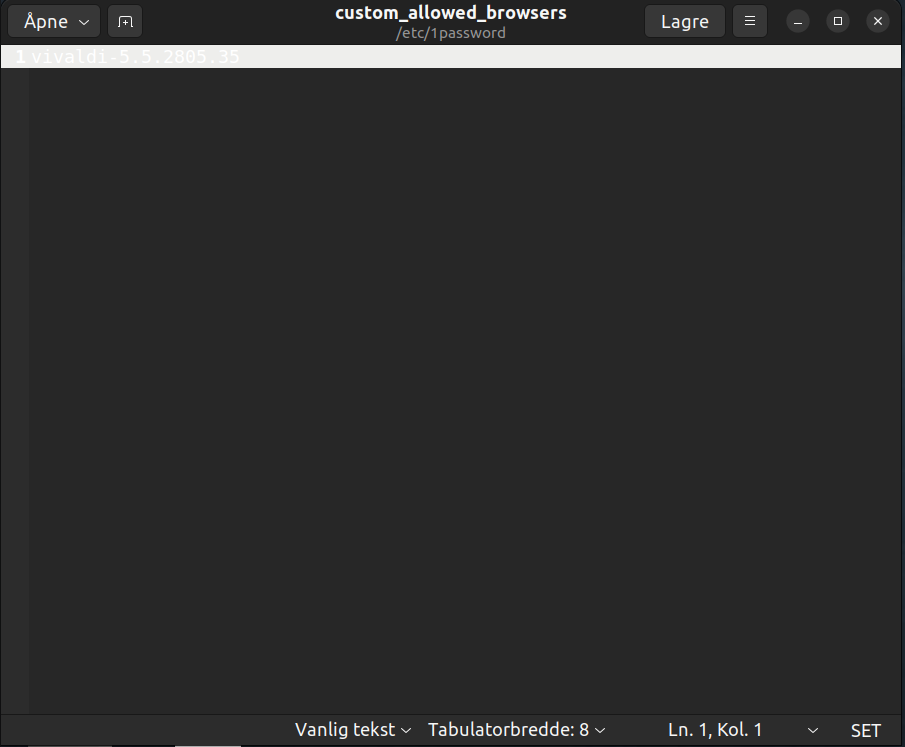This screenshot has height=747, width=905.
Task: Minimize the text editor window
Action: click(798, 21)
